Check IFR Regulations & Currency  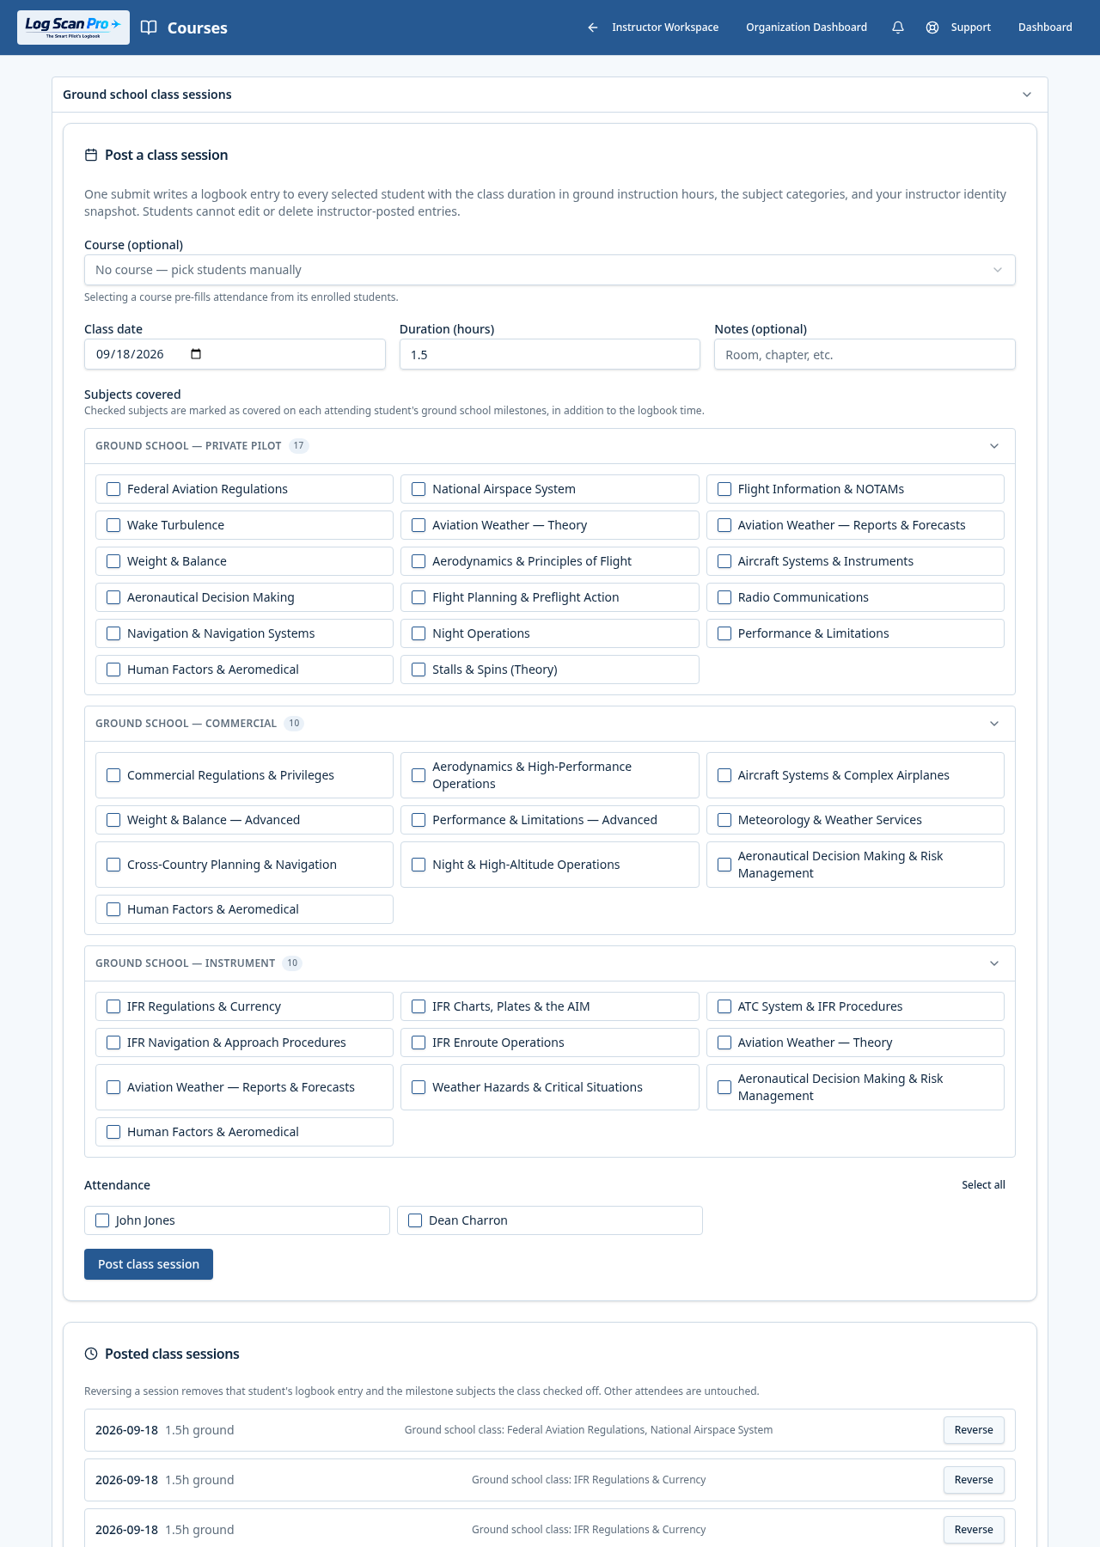pos(113,1006)
